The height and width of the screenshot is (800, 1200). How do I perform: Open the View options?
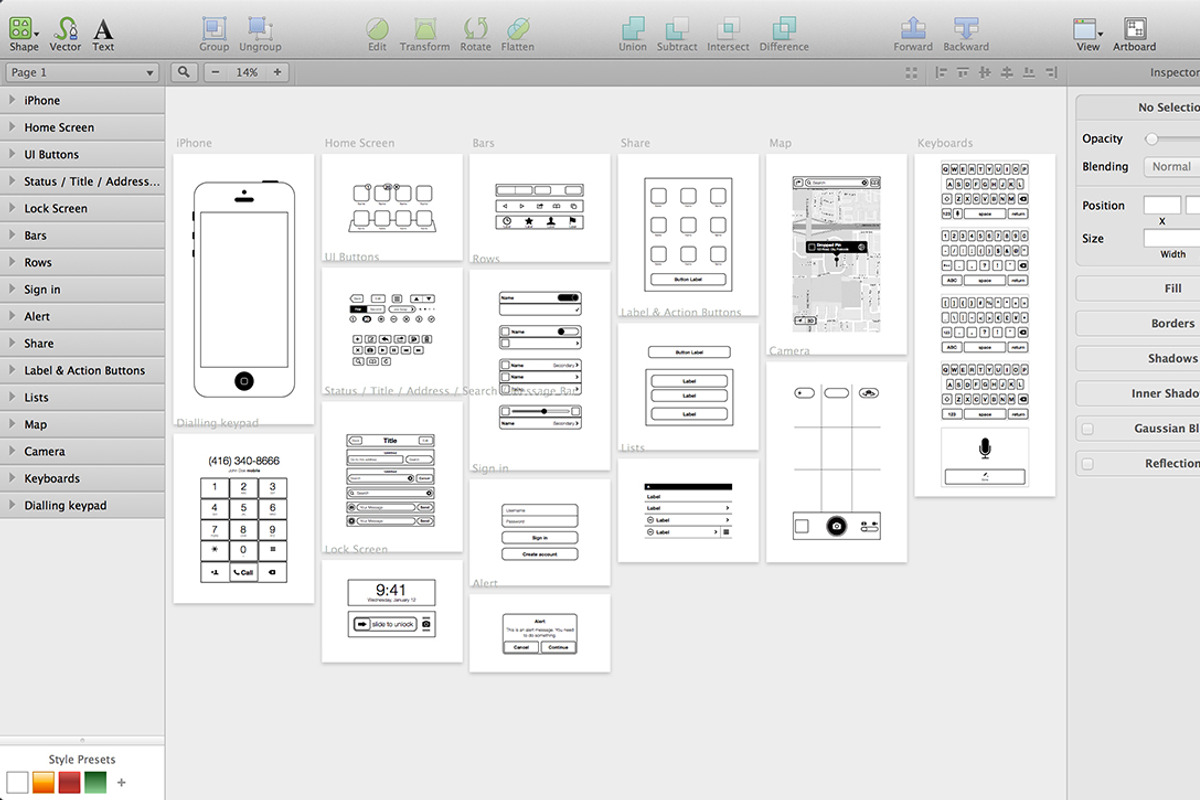pyautogui.click(x=1088, y=33)
